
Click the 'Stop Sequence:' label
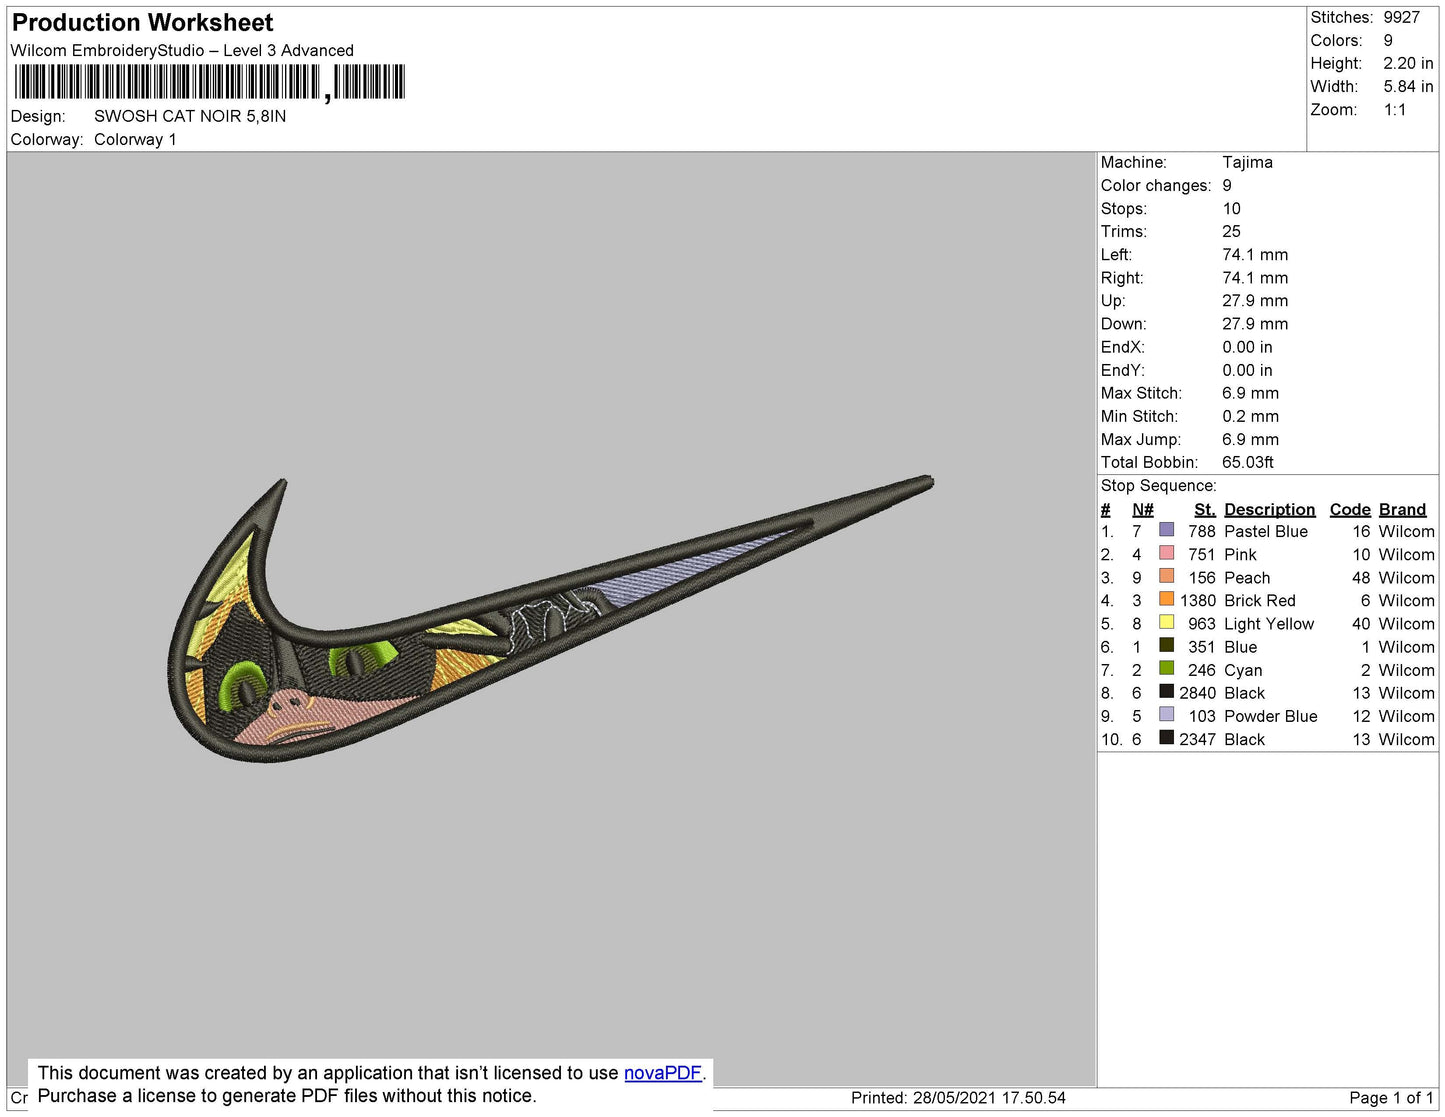(1159, 485)
